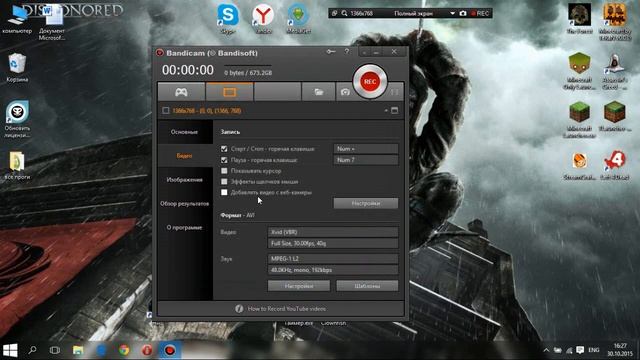Click the Start/Stop hotkey field showing Num +
640x360 pixels.
click(366, 149)
